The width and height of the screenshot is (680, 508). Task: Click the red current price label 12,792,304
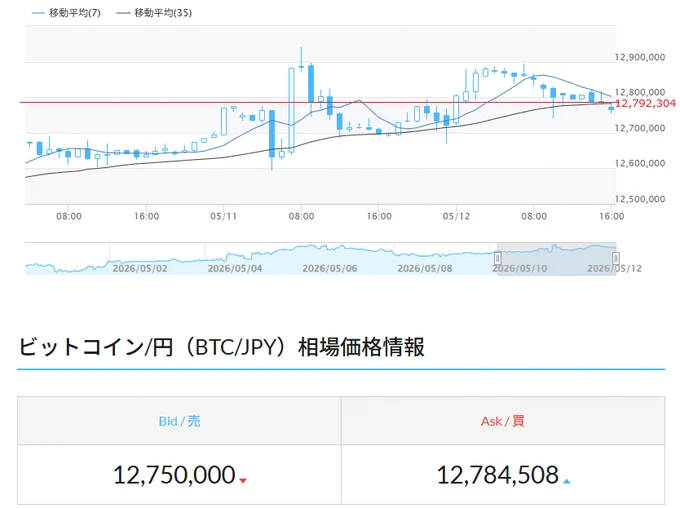point(645,103)
